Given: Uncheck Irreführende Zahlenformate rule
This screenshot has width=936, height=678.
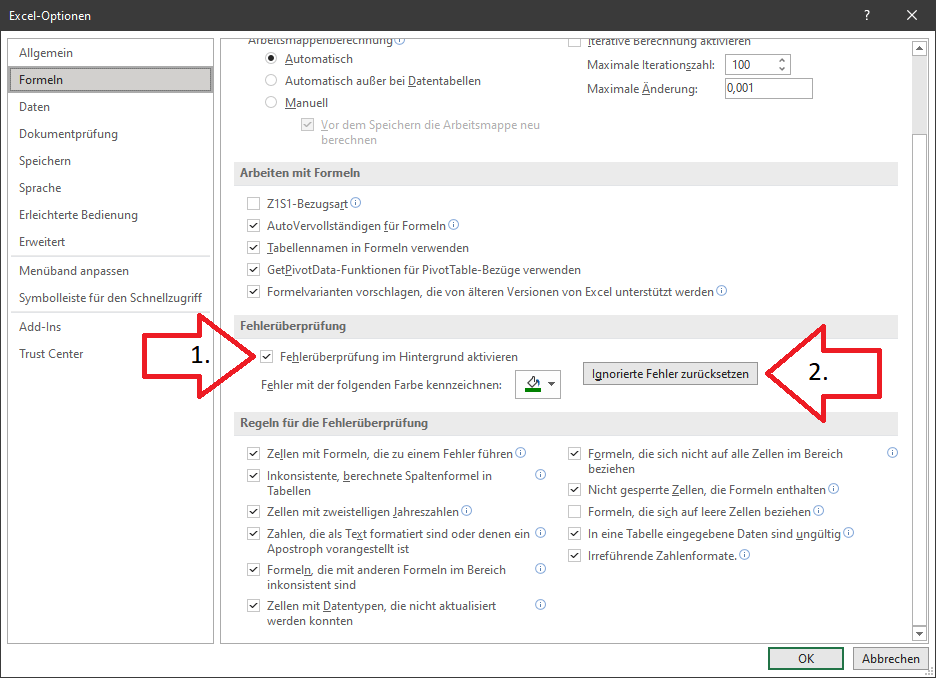Looking at the screenshot, I should click(x=574, y=556).
